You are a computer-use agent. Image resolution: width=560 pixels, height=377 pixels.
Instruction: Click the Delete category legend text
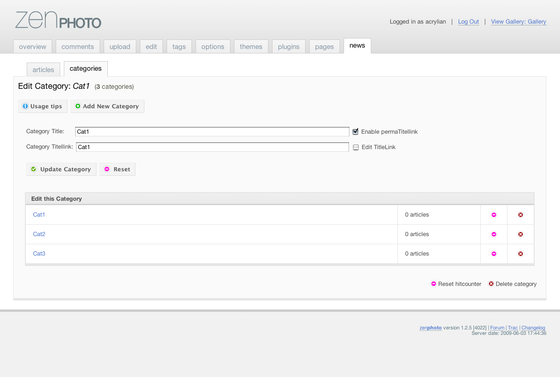pyautogui.click(x=516, y=284)
